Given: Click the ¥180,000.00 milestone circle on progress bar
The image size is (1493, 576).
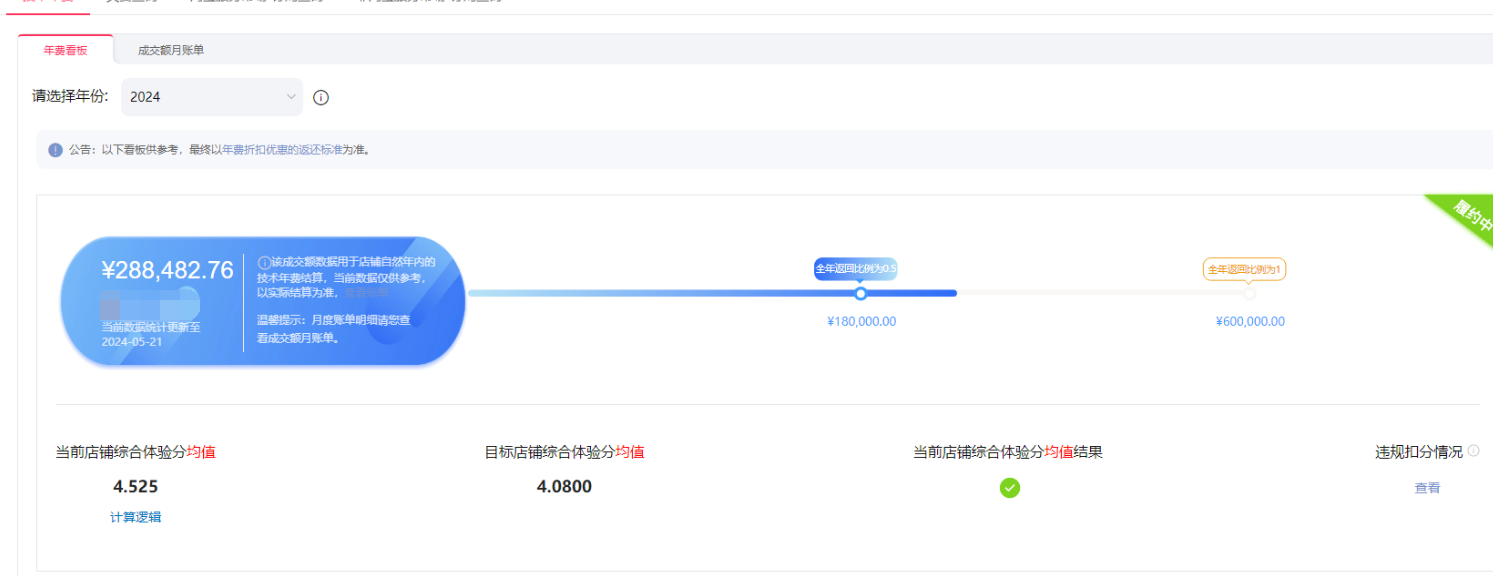Looking at the screenshot, I should click(x=861, y=293).
